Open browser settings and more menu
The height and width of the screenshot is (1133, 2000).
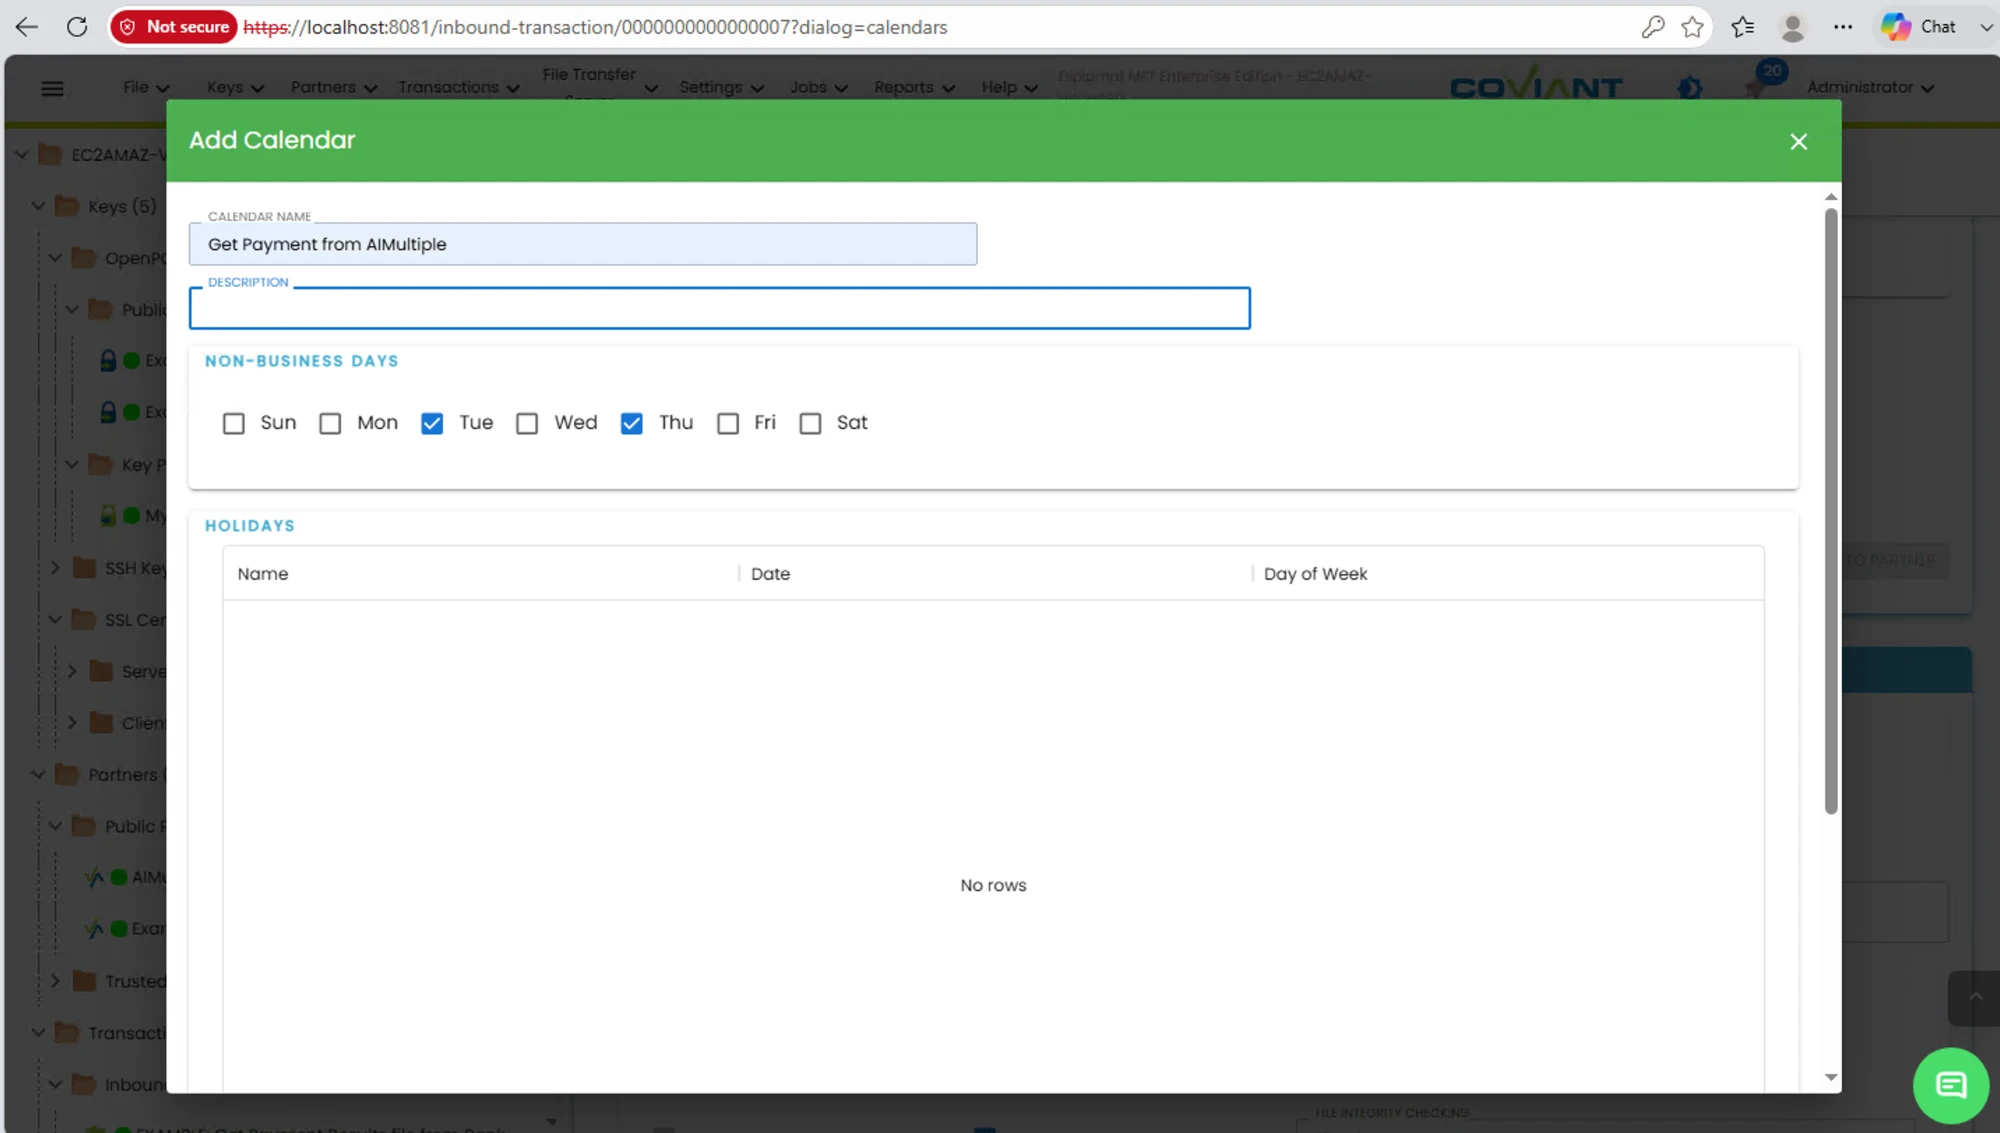pyautogui.click(x=1843, y=27)
